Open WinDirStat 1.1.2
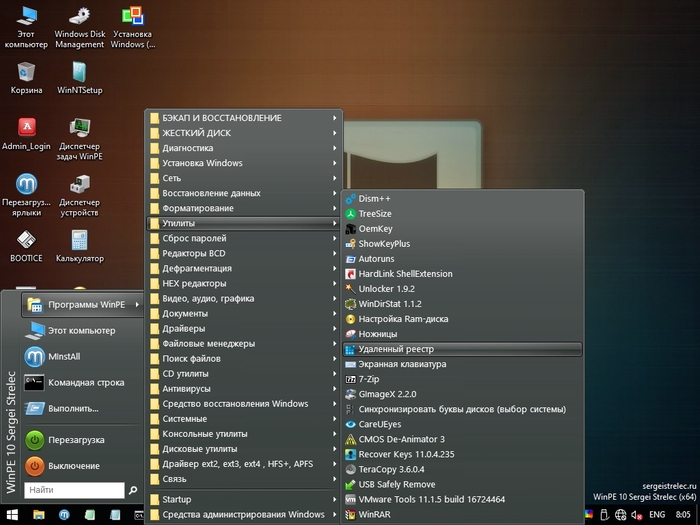 [x=462, y=304]
